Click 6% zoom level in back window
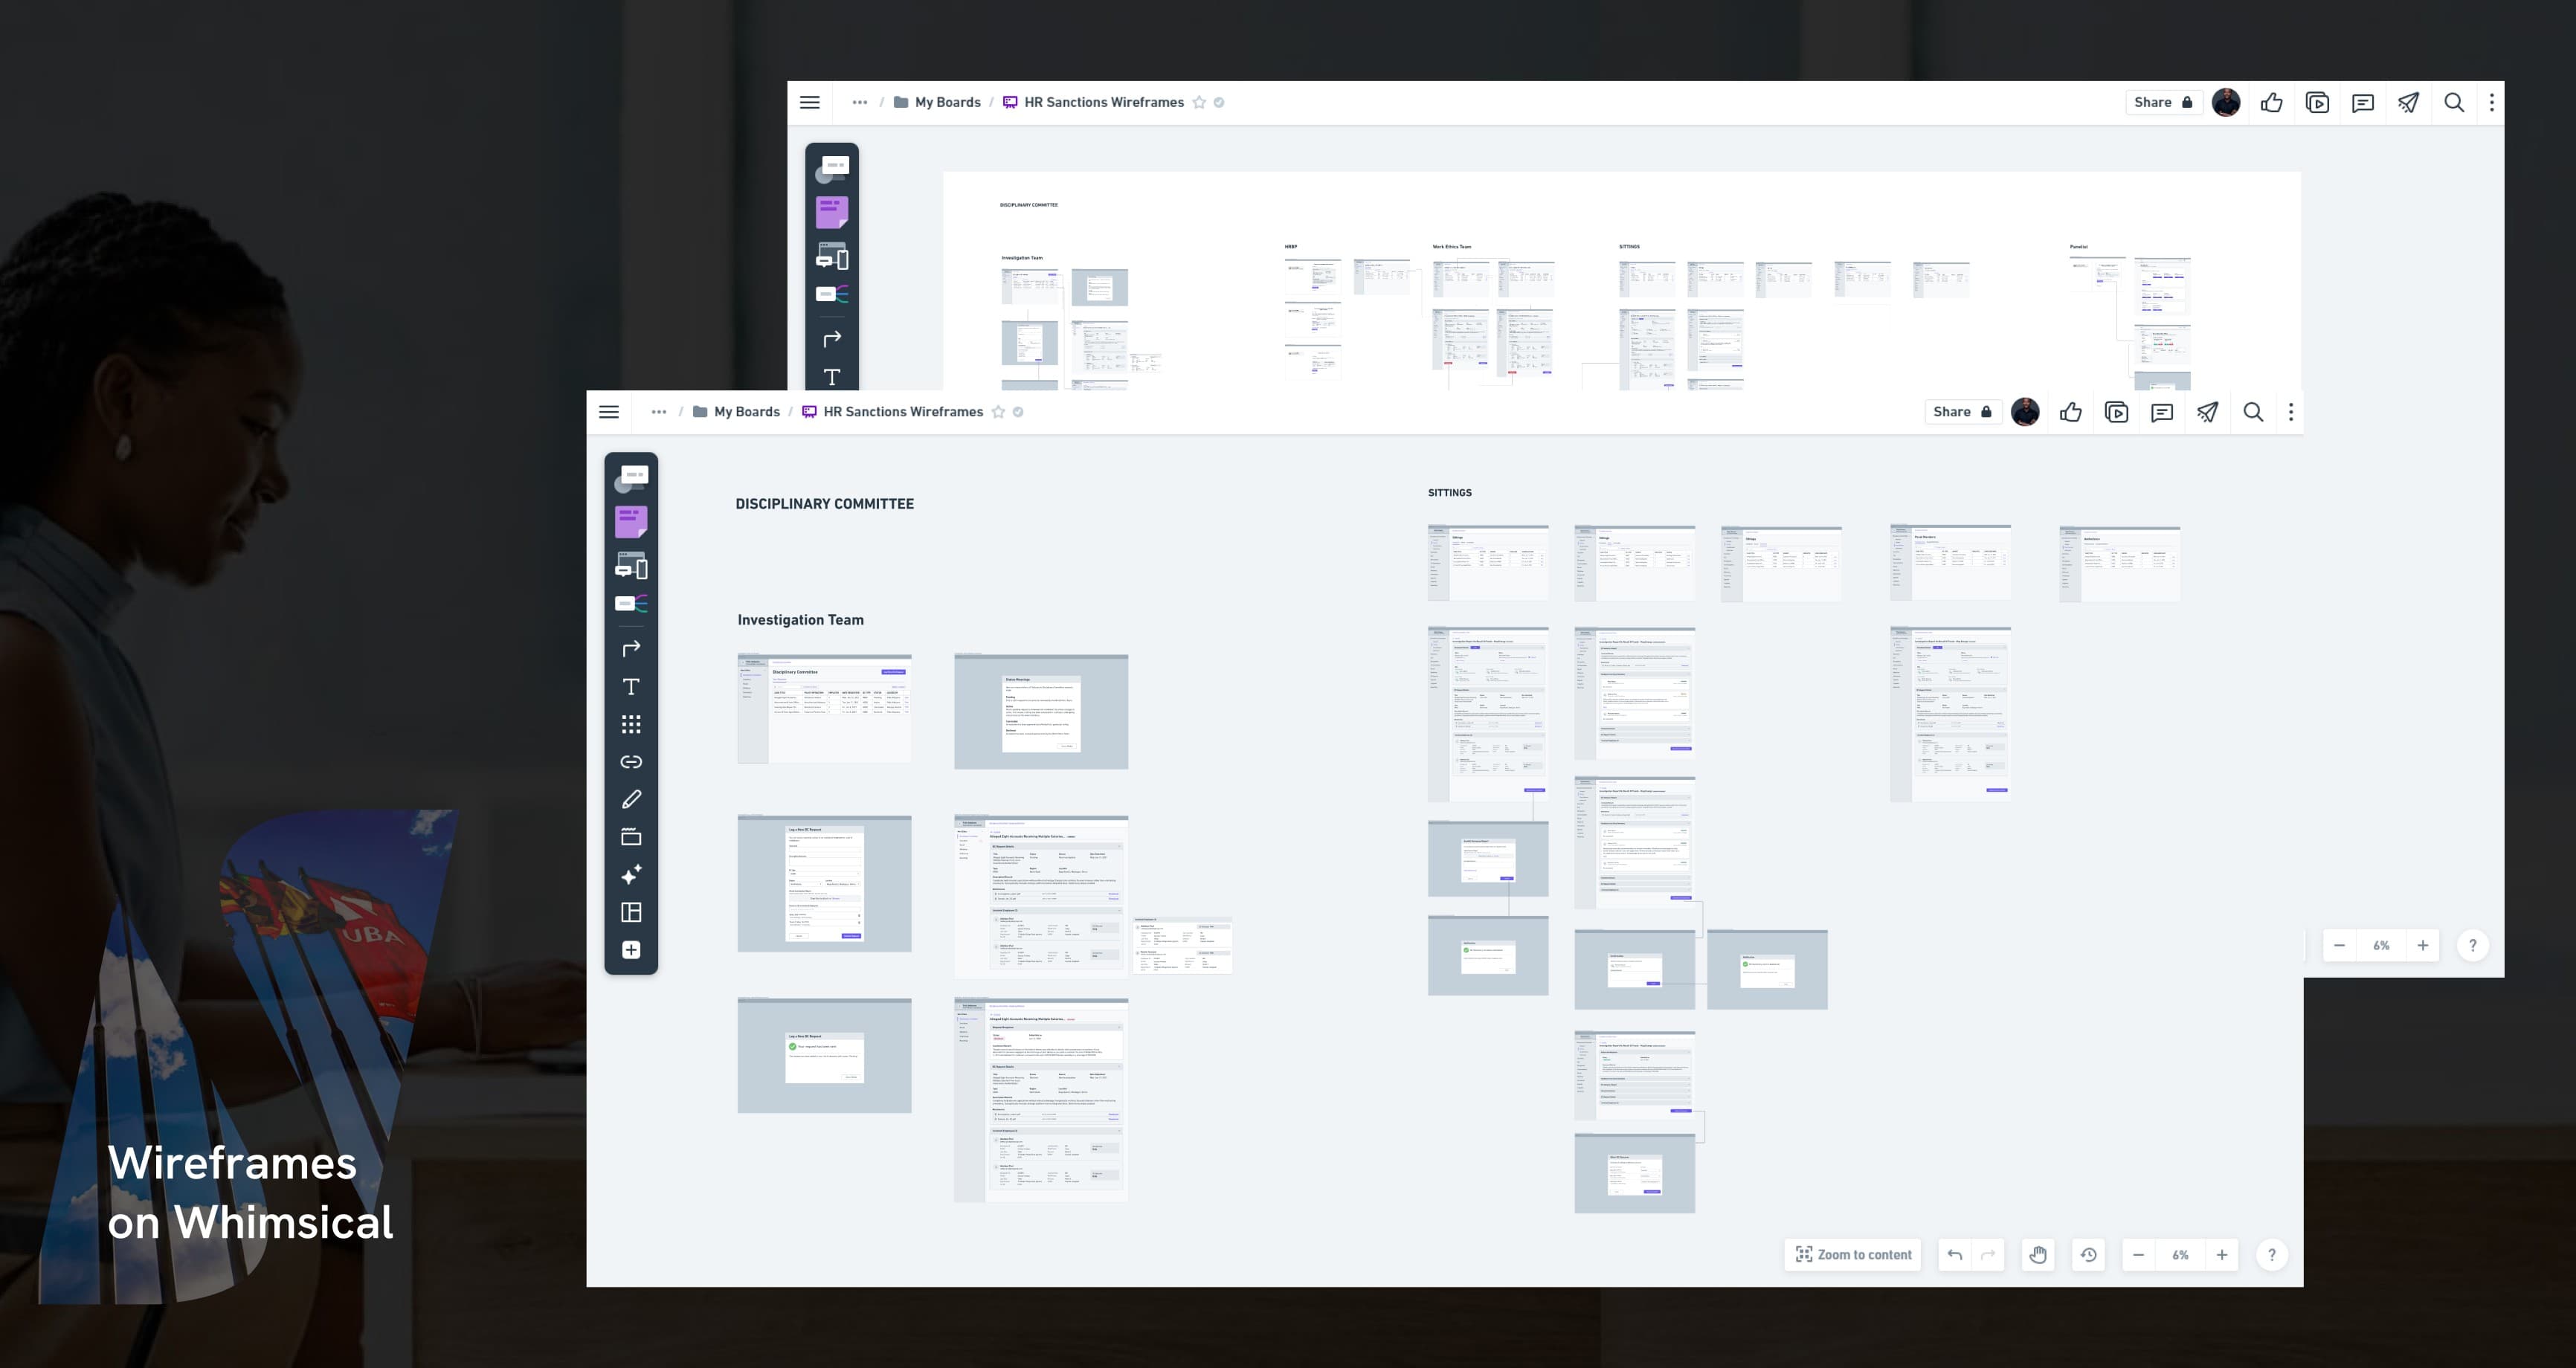 2381,945
